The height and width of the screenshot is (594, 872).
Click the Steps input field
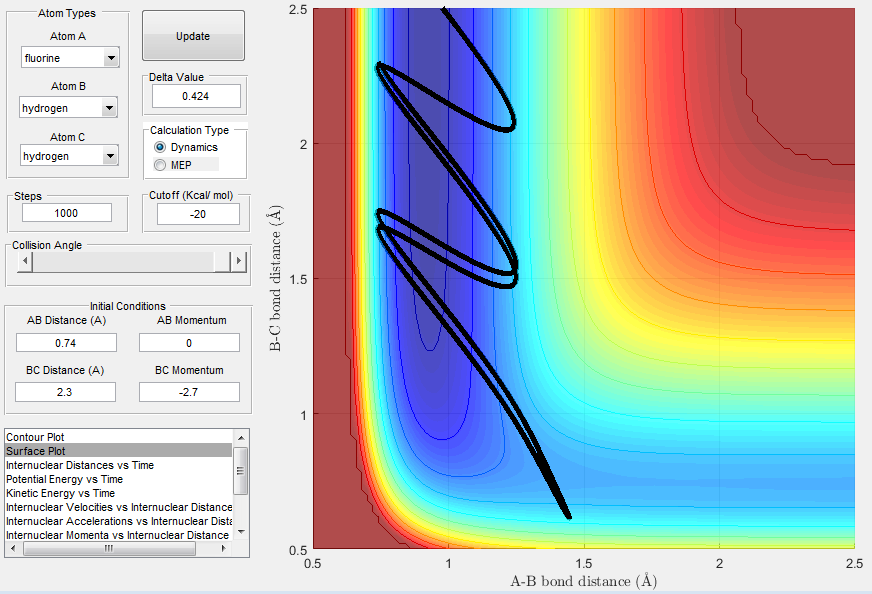tap(67, 213)
